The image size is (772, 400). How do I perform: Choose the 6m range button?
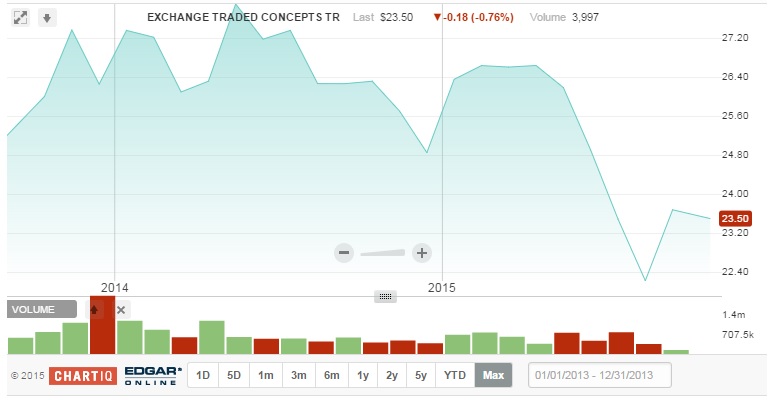331,376
